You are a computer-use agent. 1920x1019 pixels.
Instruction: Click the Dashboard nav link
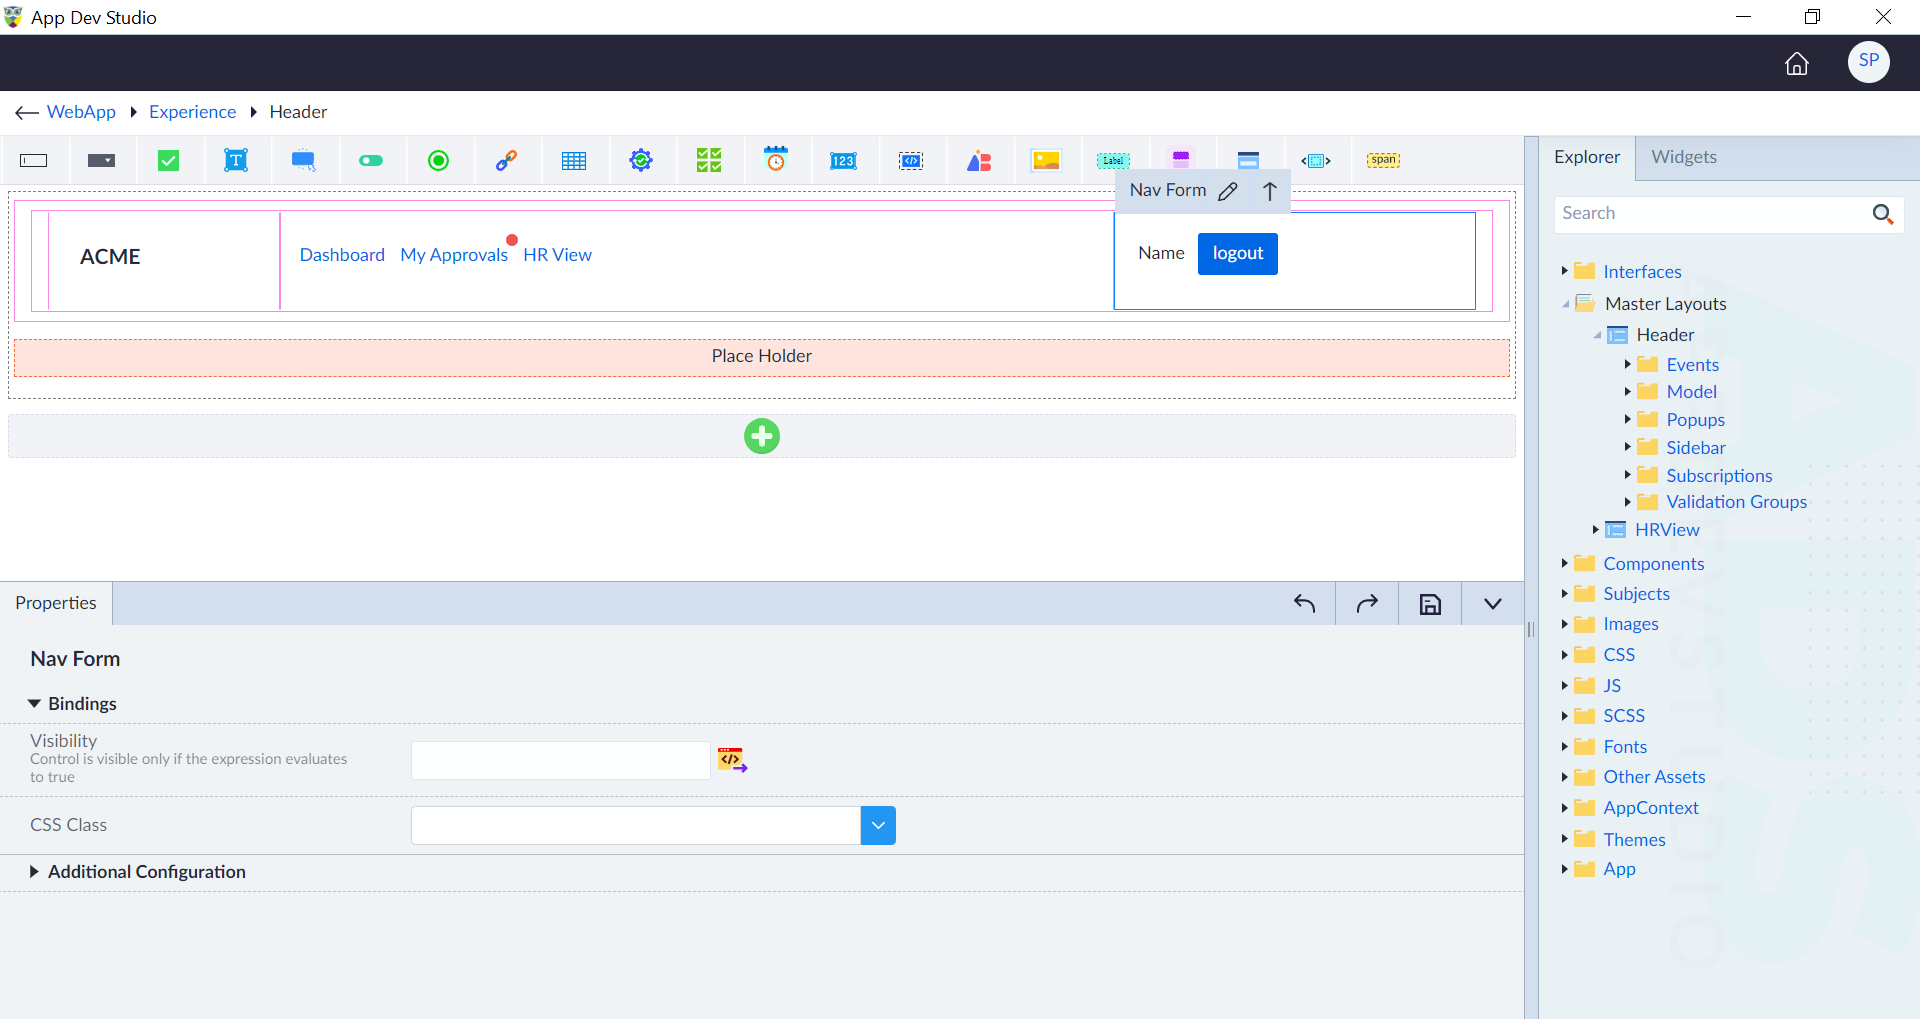coord(342,255)
